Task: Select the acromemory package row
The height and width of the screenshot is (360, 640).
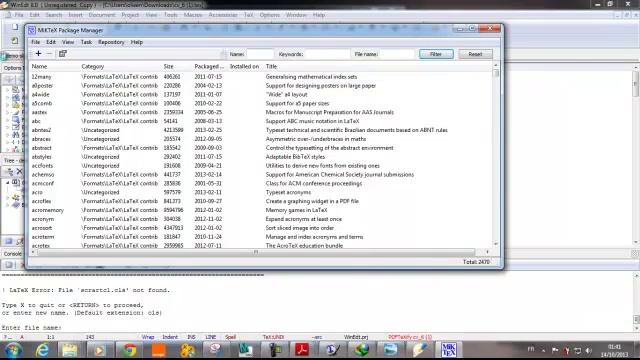Action: click(x=261, y=210)
